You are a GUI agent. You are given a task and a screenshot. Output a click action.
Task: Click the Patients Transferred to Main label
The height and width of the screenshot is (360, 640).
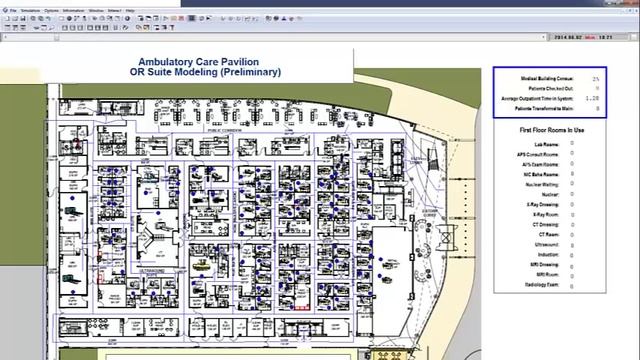[x=544, y=109]
